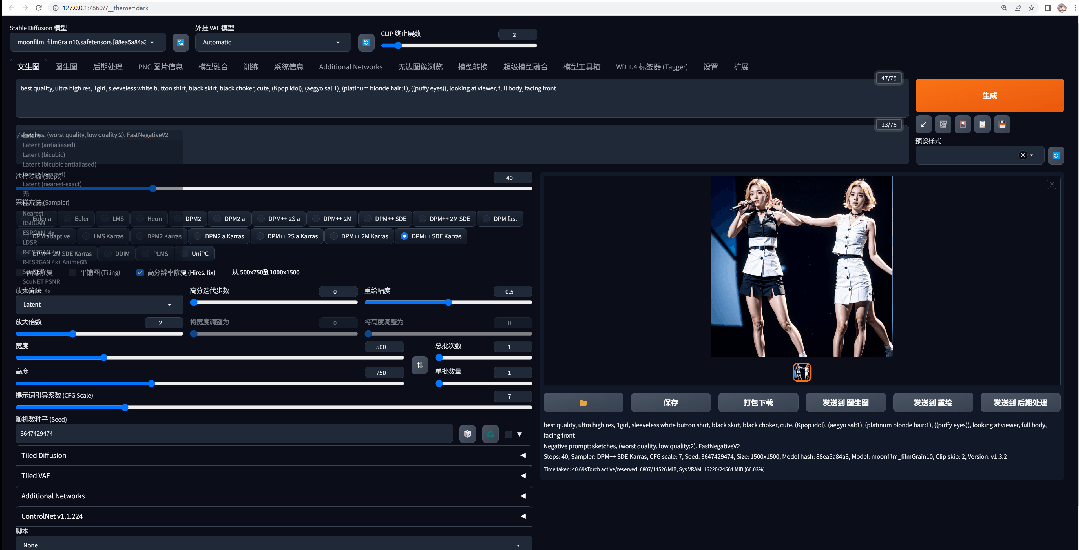The image size is (1079, 550).
Task: Disable the Hires. fix checkbox
Action: (140, 272)
